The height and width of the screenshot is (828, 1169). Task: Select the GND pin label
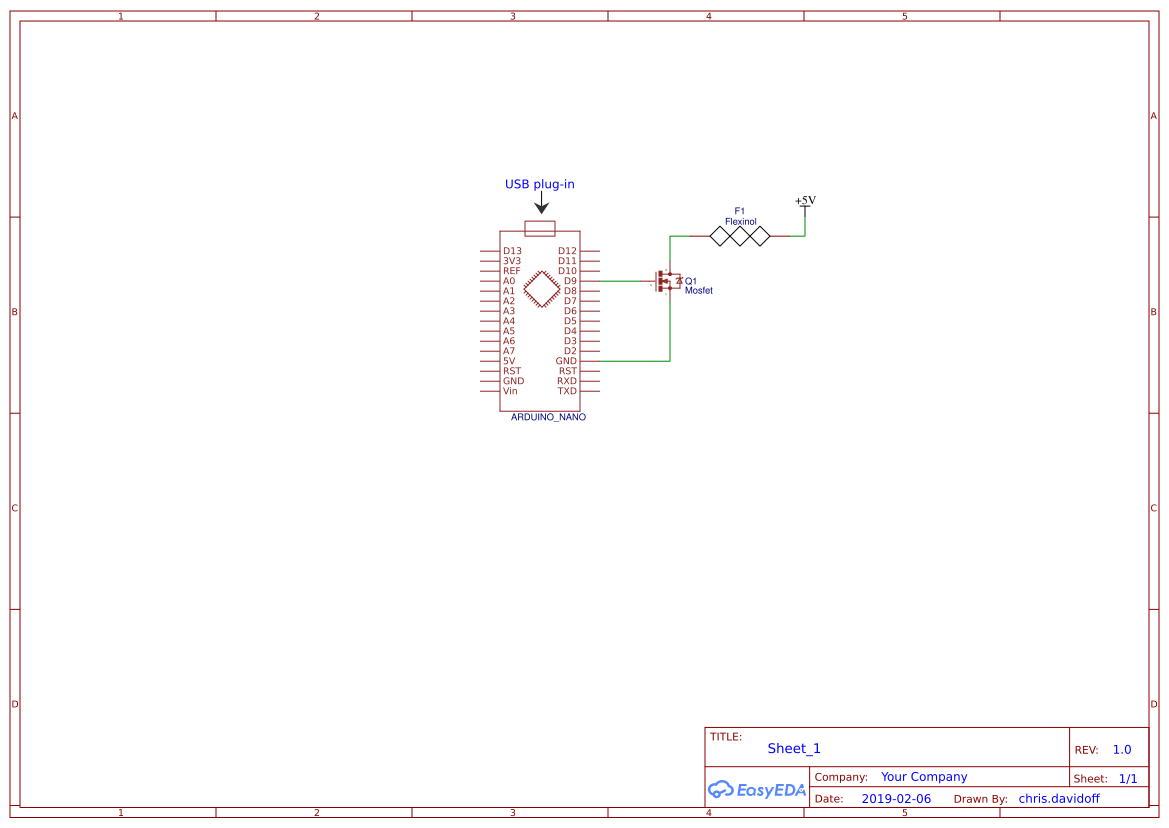pos(566,360)
